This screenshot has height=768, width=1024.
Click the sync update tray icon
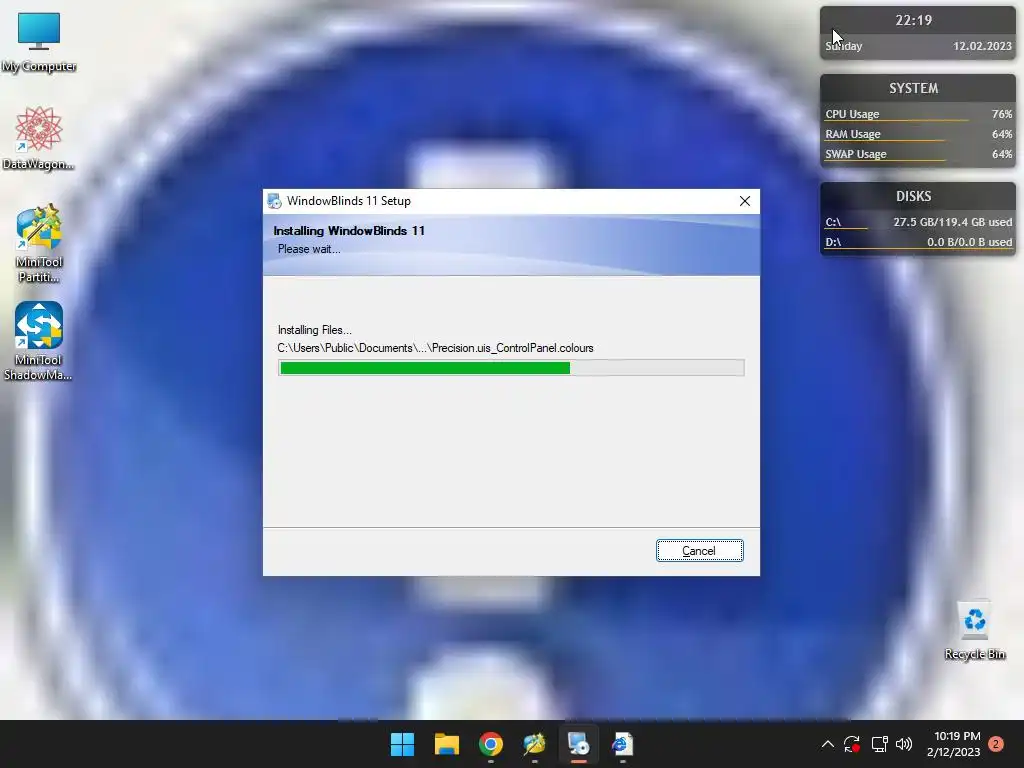852,744
